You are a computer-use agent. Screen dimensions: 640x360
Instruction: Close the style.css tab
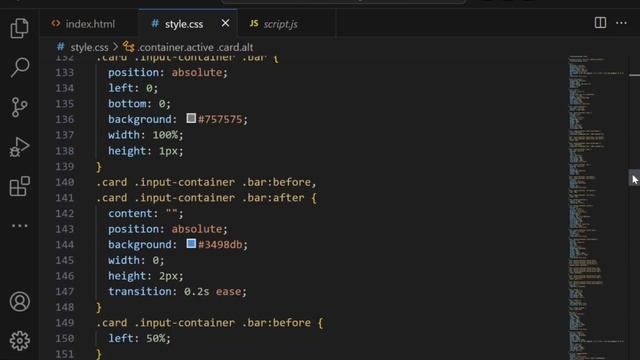[x=225, y=23]
